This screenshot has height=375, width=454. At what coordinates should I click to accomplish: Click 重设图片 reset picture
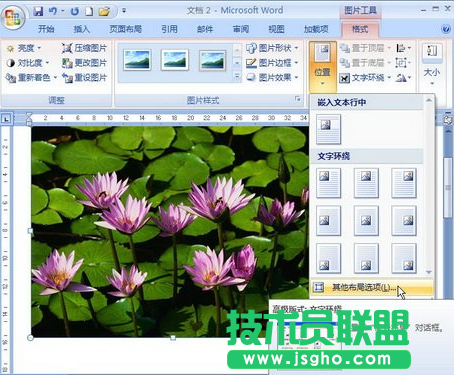point(84,78)
